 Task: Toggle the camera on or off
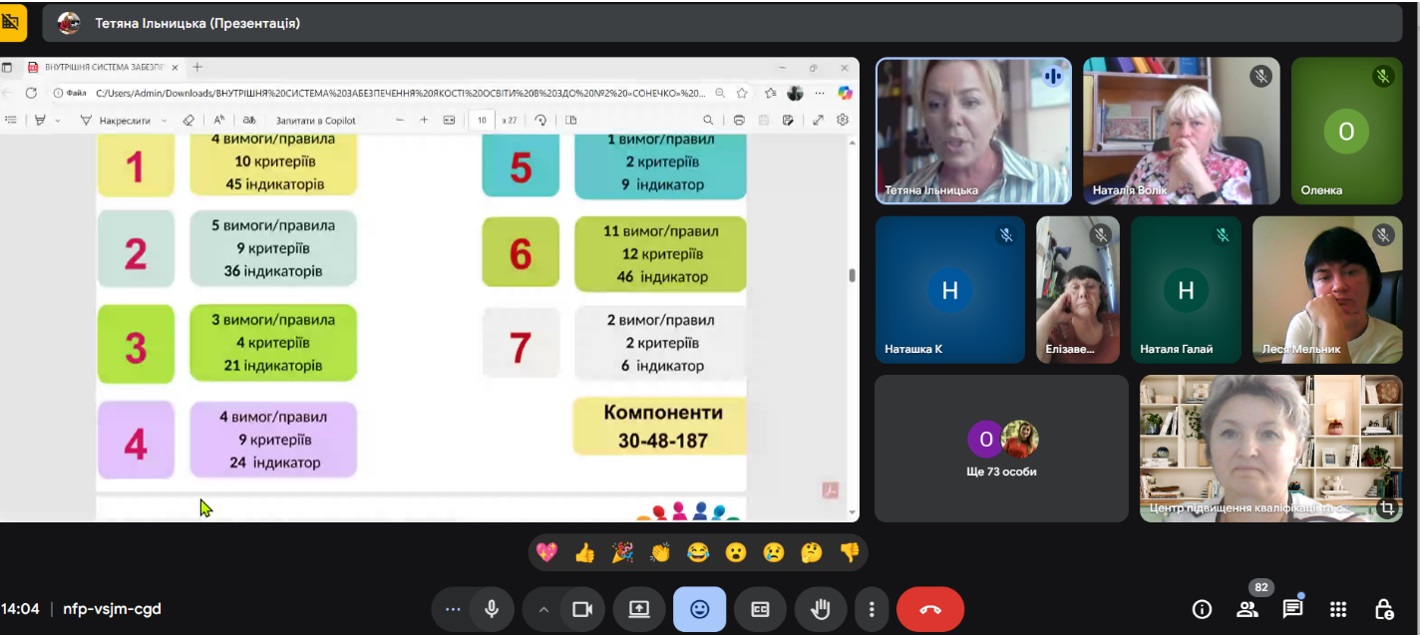click(x=582, y=609)
